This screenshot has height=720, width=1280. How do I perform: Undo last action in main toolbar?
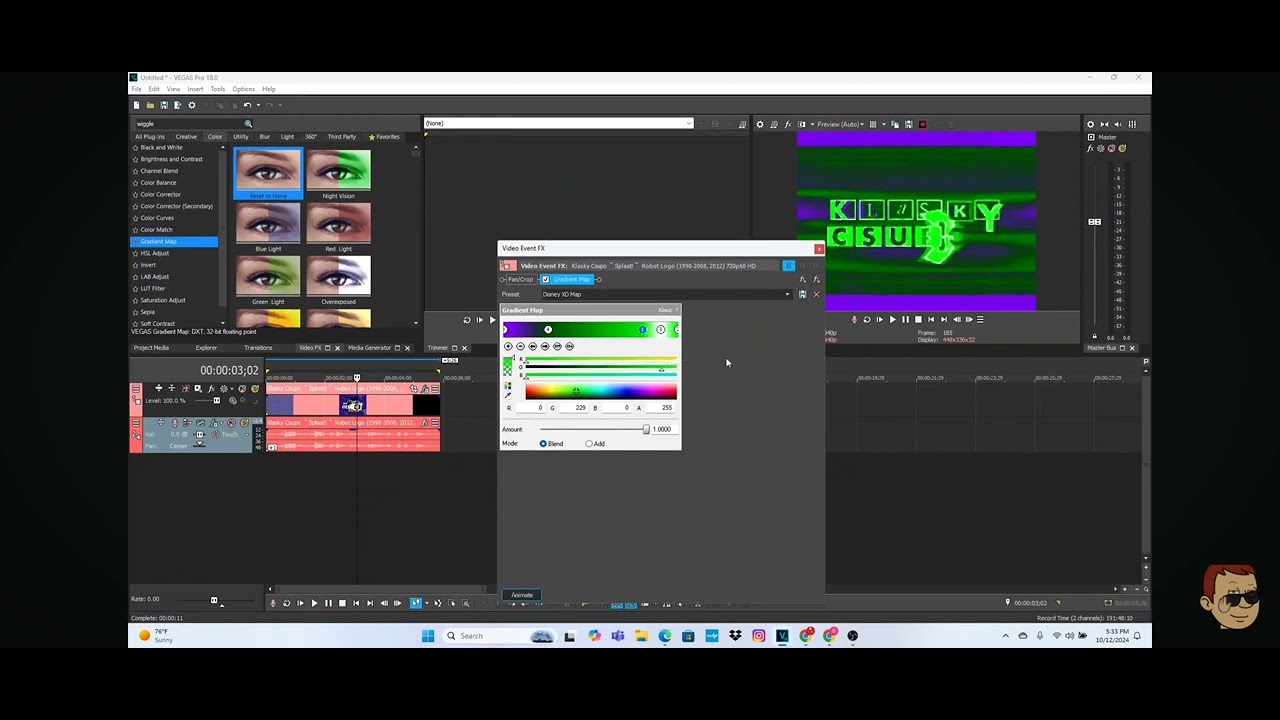[247, 105]
